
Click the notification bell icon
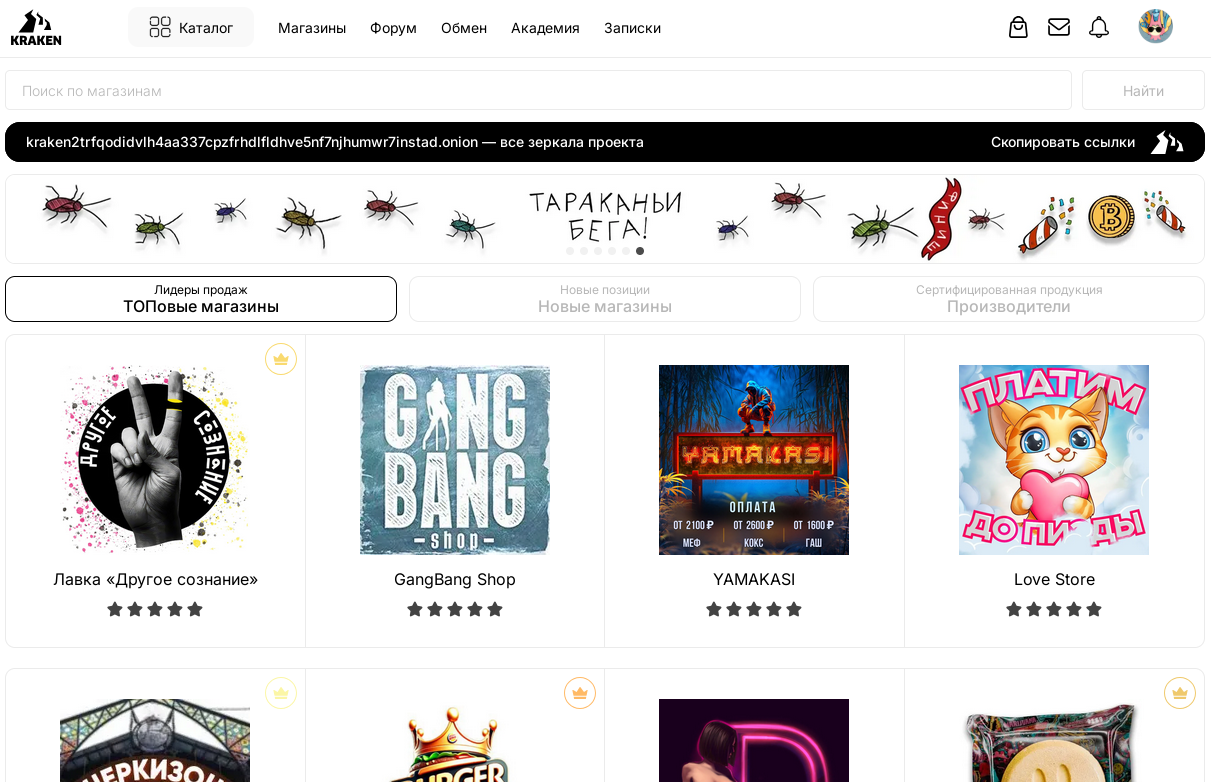point(1099,27)
